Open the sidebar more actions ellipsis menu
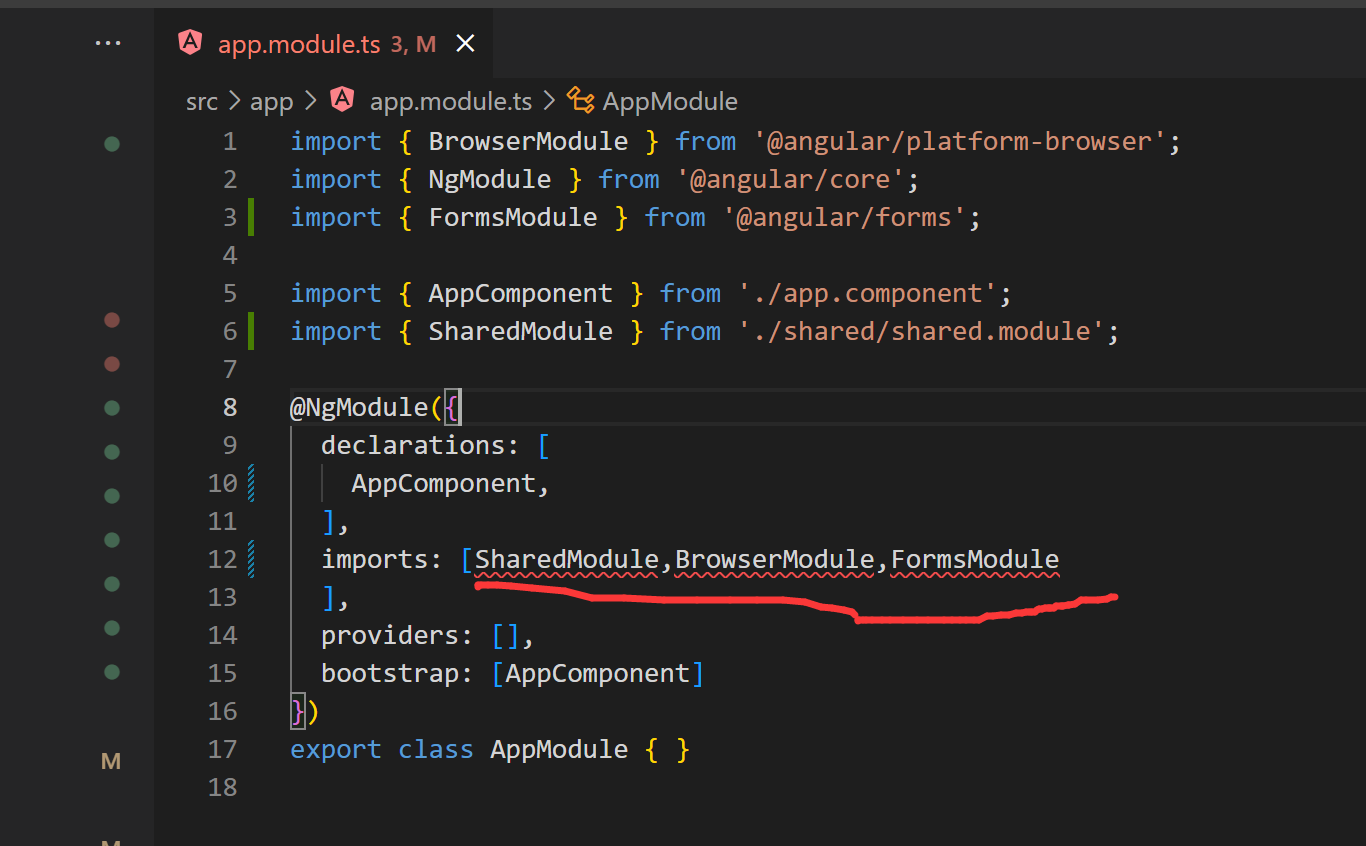Screen dimensions: 1366x846 [108, 44]
